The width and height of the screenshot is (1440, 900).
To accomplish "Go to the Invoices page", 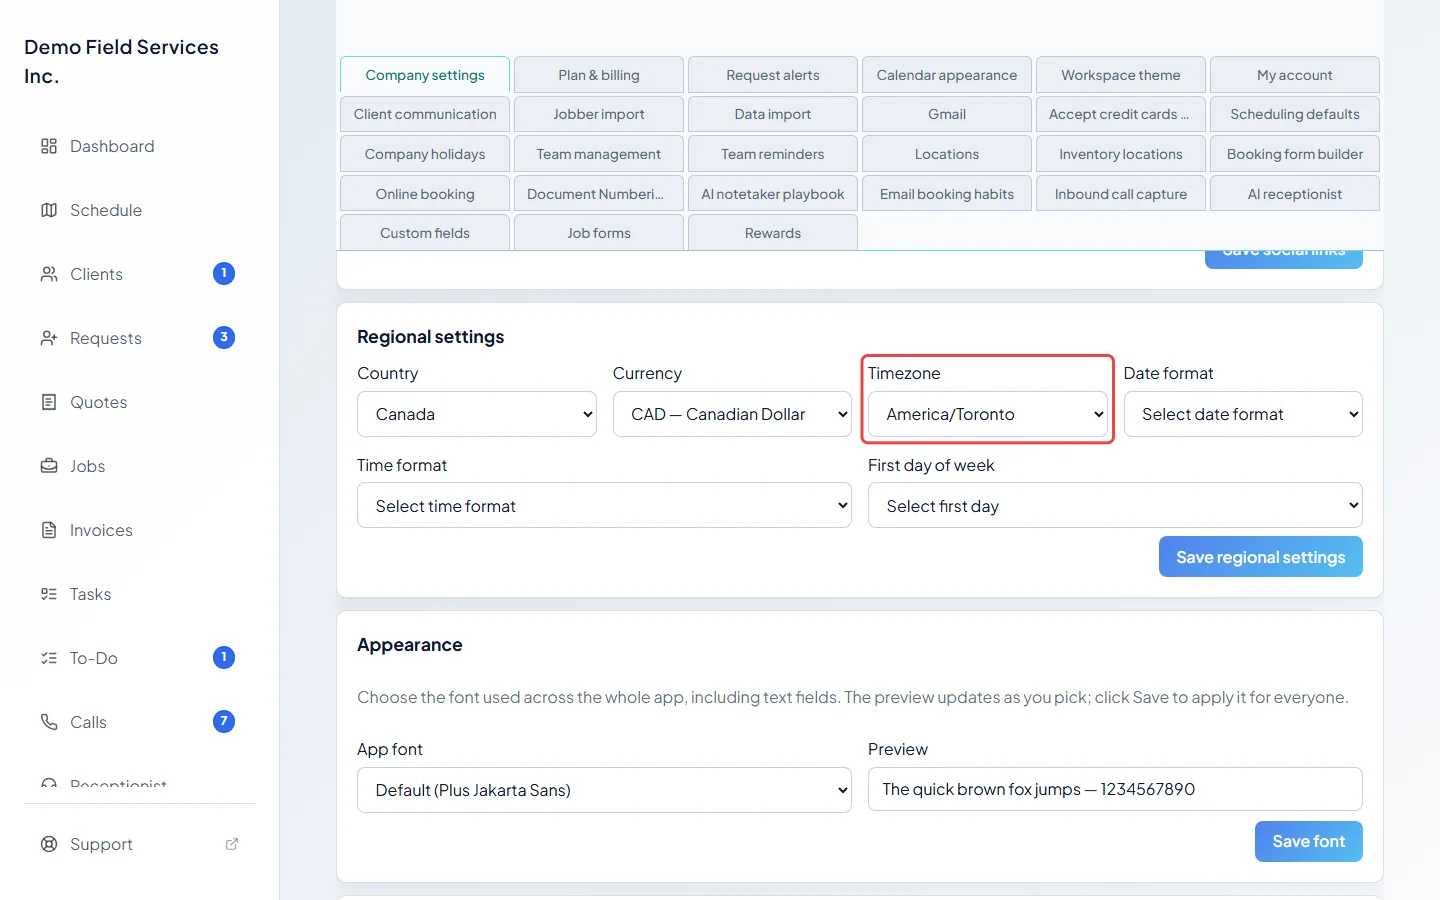I will tap(138, 530).
